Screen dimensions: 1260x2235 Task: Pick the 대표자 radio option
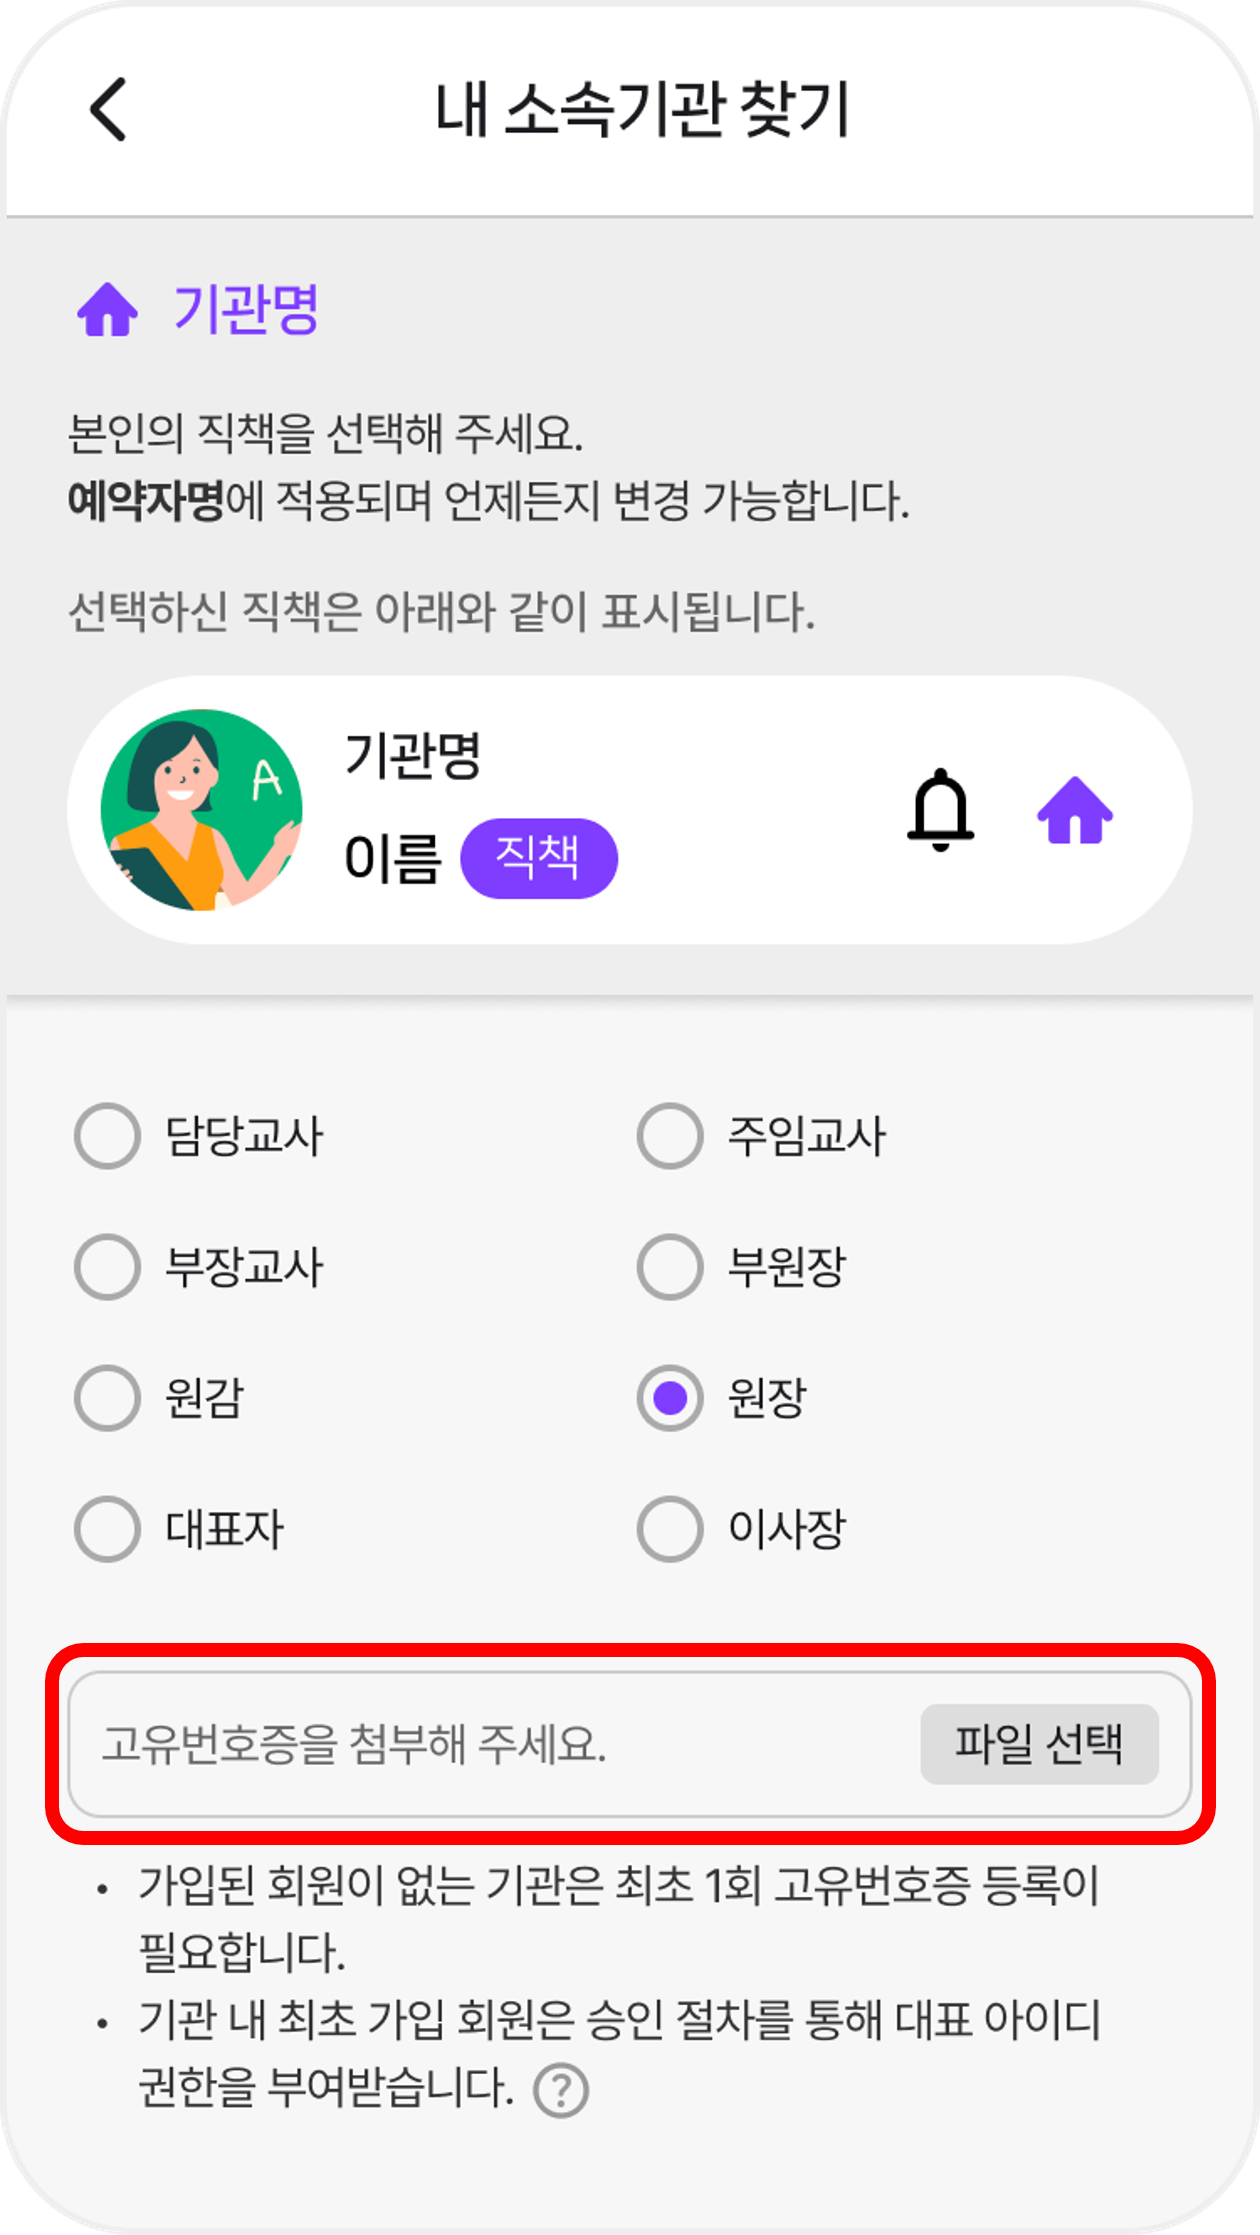coord(107,1529)
